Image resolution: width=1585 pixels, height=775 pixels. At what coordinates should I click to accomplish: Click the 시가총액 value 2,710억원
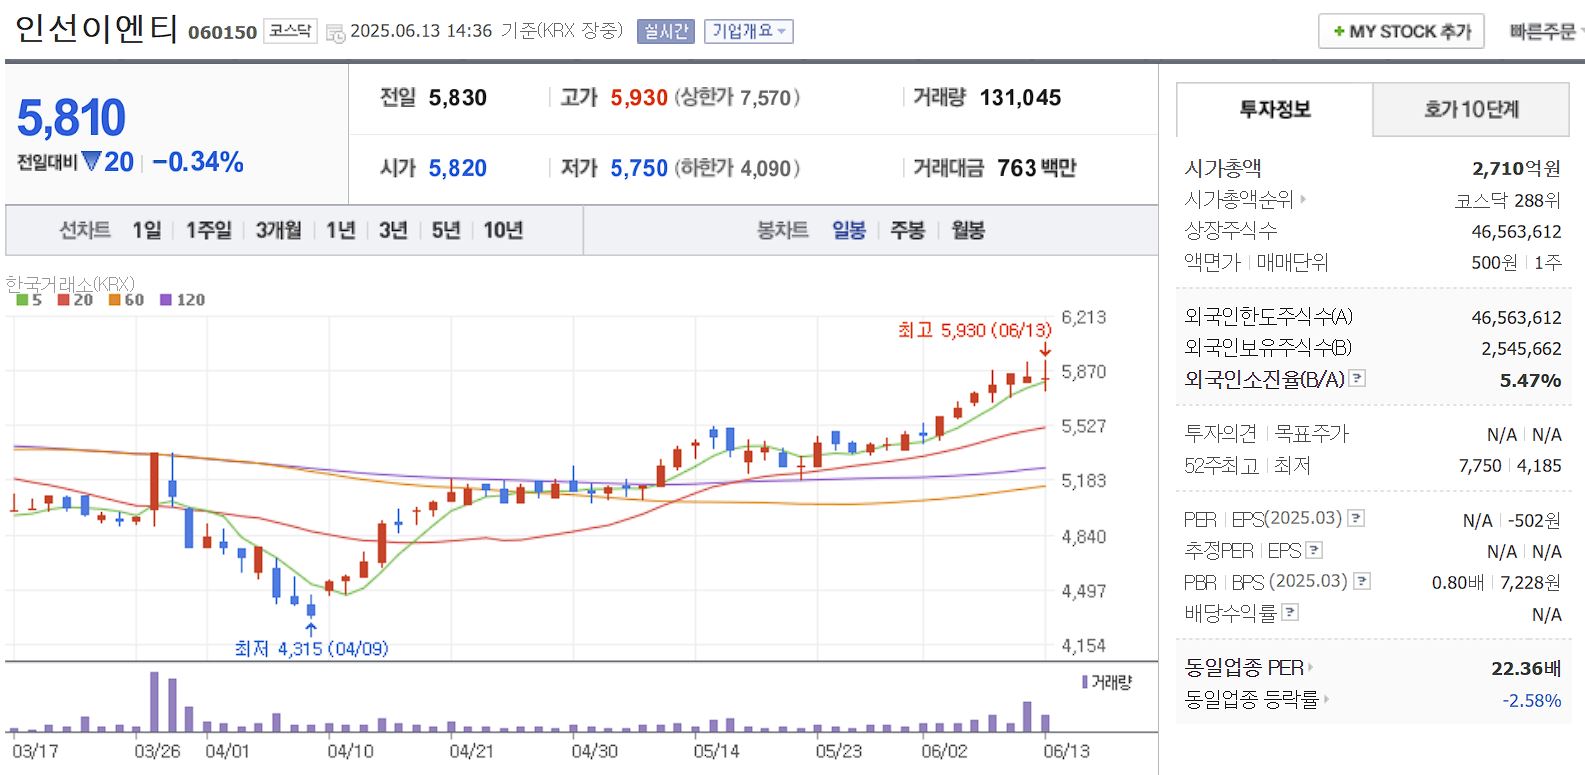[1516, 168]
